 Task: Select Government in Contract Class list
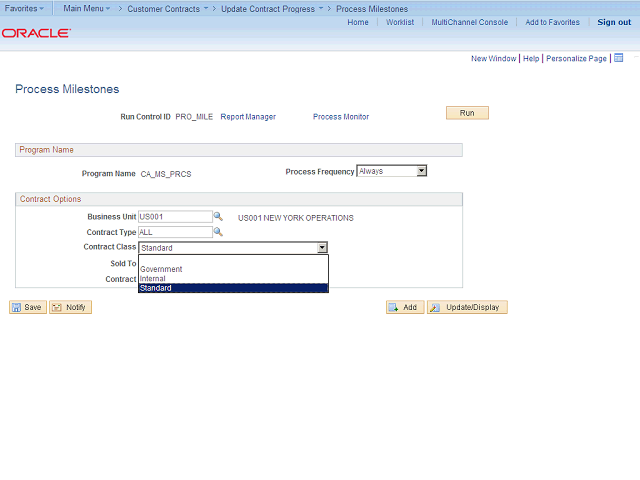tap(233, 269)
